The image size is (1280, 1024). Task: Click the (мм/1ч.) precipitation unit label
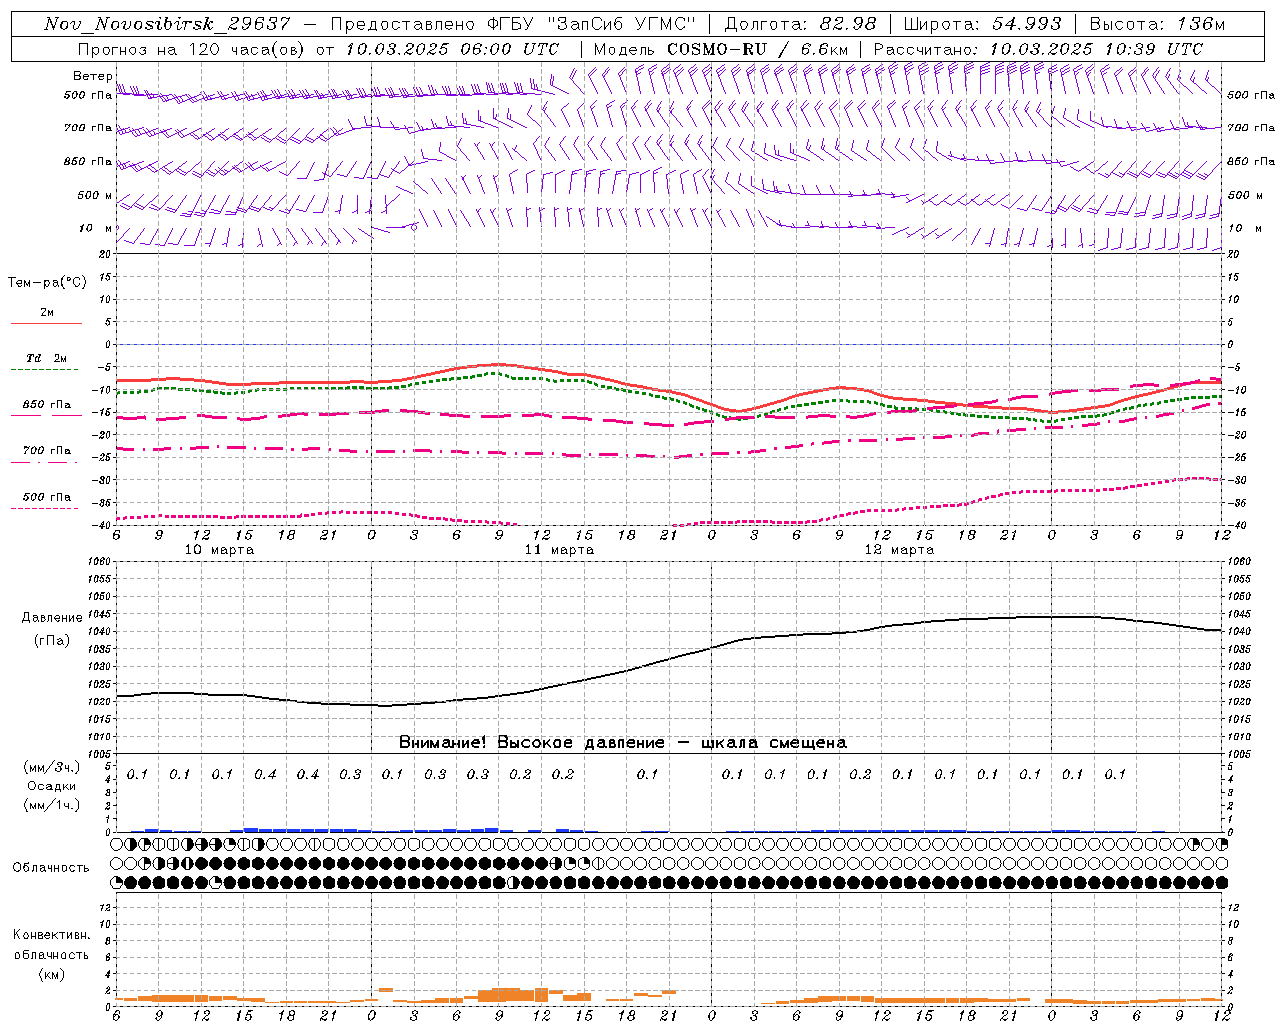pos(52,805)
